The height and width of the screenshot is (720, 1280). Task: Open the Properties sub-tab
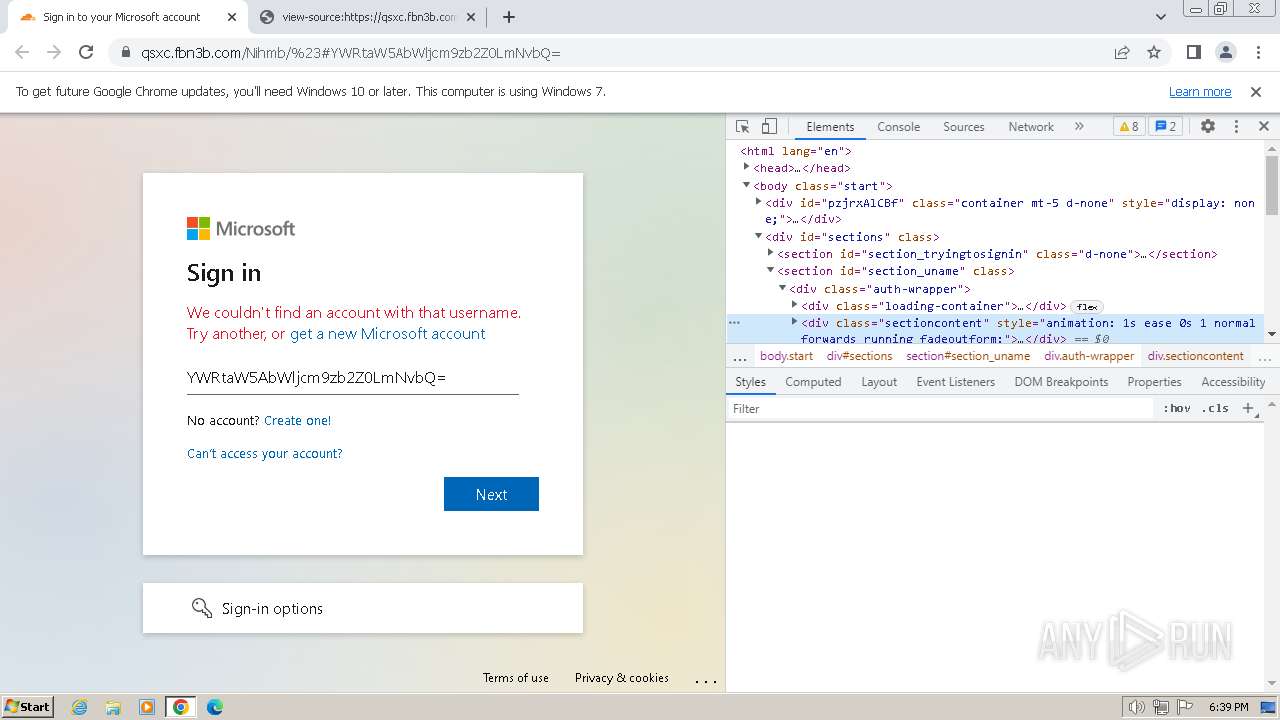pyautogui.click(x=1154, y=382)
